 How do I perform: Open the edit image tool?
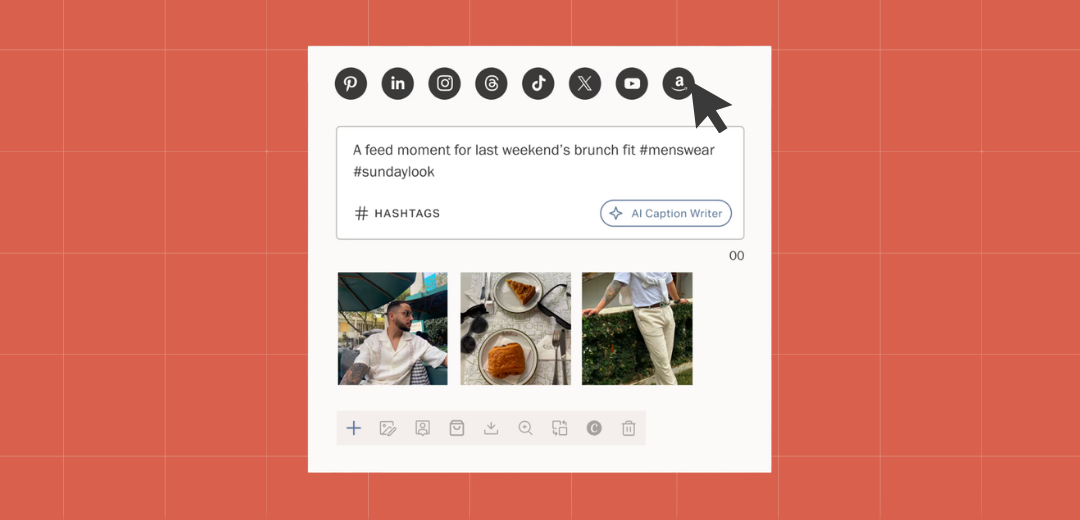(x=388, y=428)
